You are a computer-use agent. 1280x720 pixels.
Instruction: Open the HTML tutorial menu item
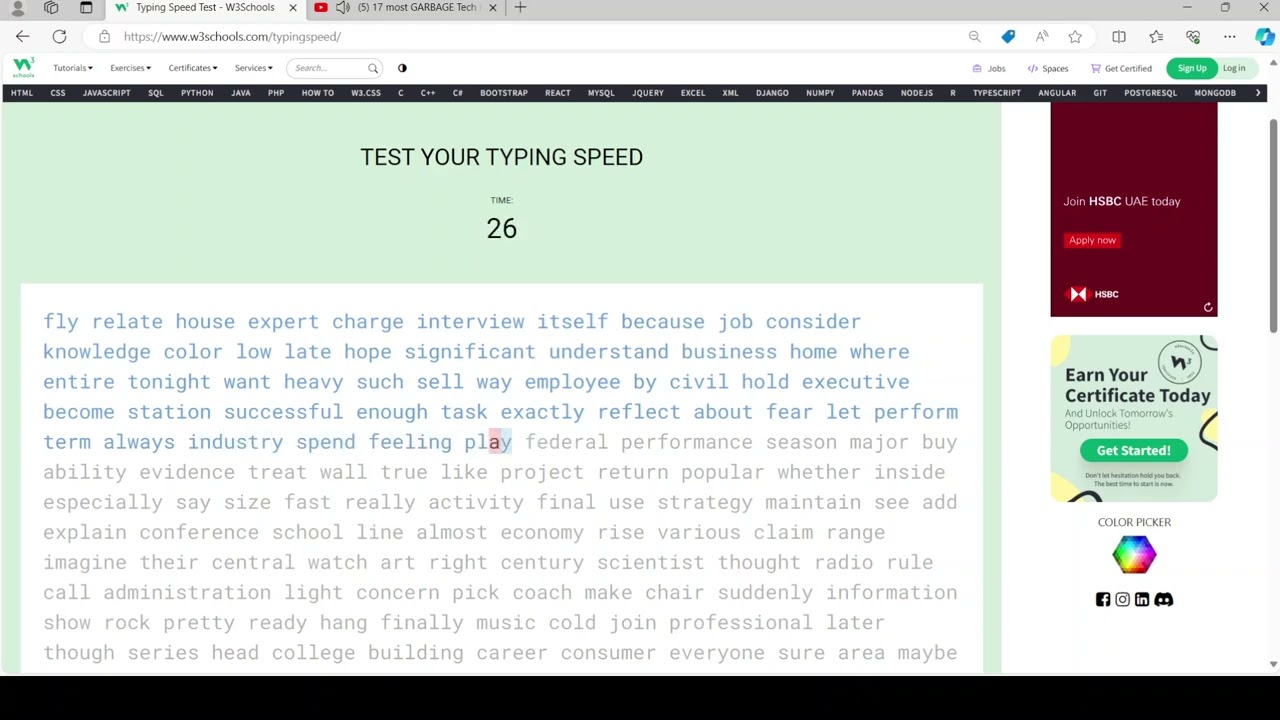coord(22,93)
